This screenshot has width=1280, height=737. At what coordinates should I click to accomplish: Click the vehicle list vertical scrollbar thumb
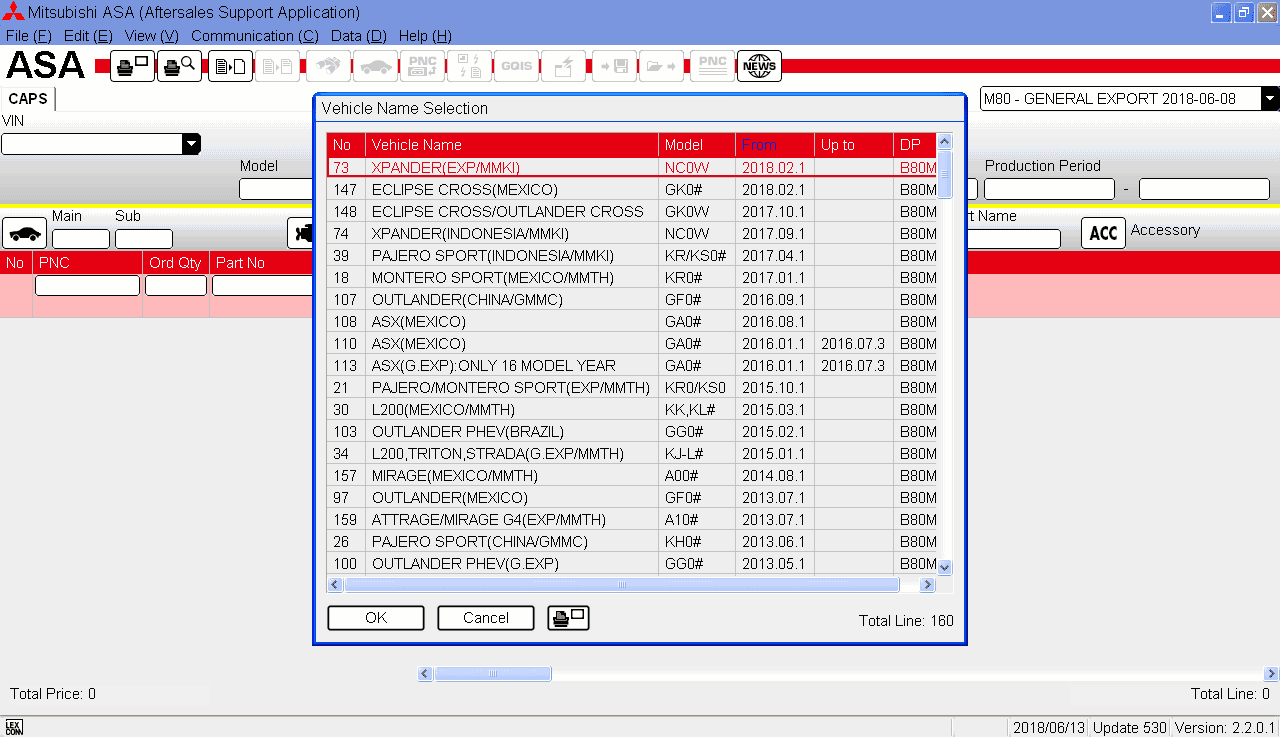pyautogui.click(x=945, y=174)
